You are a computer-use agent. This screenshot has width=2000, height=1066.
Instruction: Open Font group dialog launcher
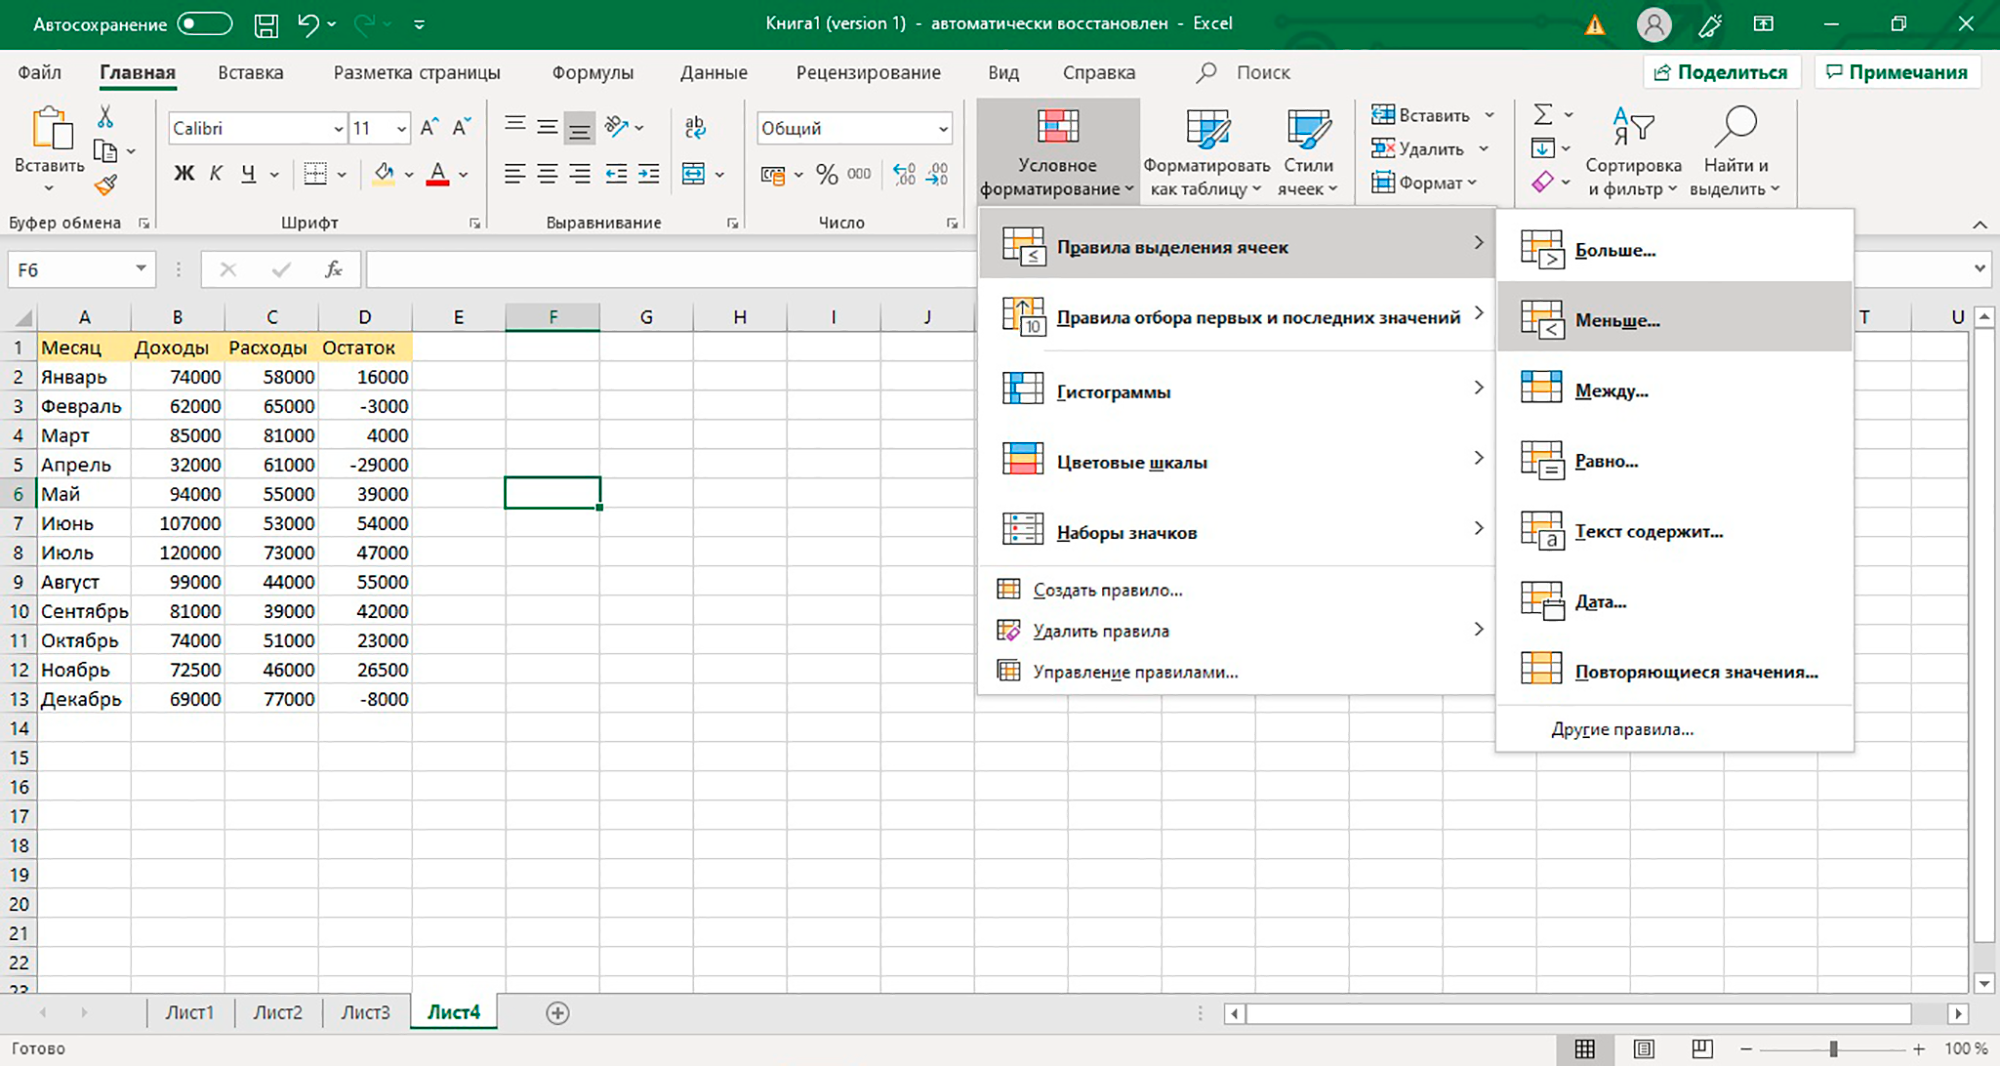coord(474,223)
